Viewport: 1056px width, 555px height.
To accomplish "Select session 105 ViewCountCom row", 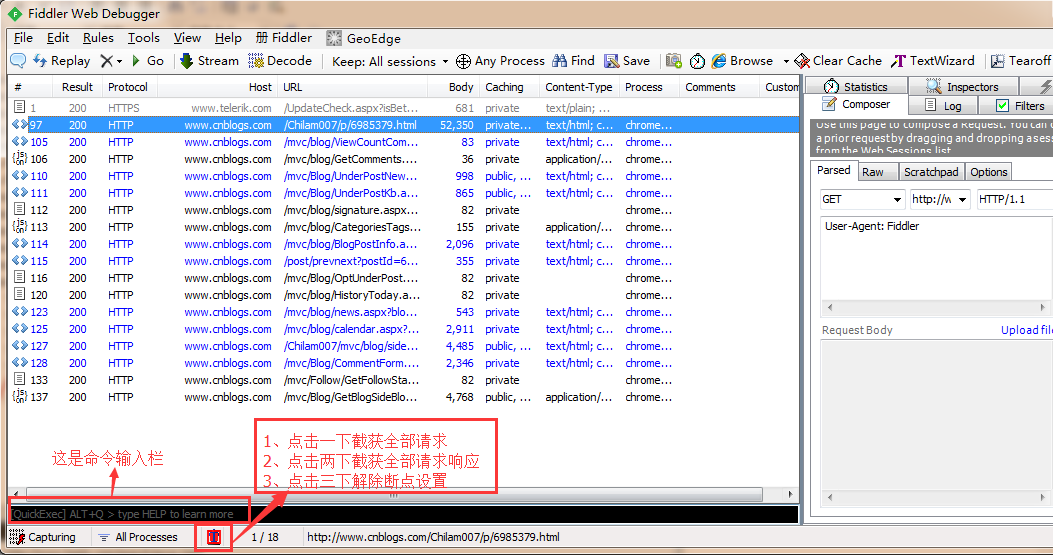I will click(x=403, y=142).
